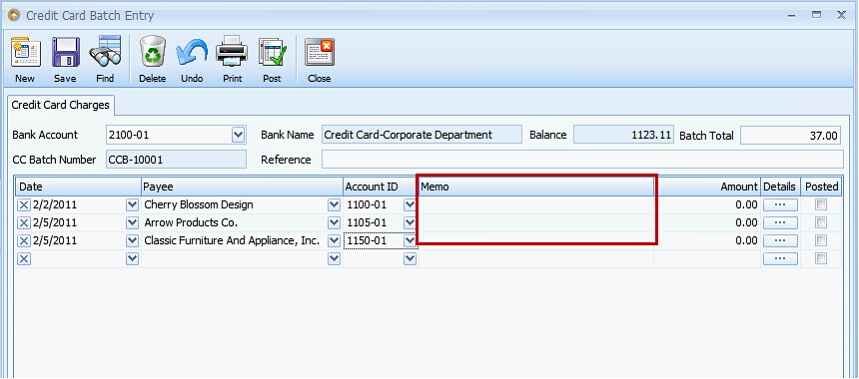Image resolution: width=859 pixels, height=379 pixels.
Task: Click the CC Batch Number field
Action: pyautogui.click(x=176, y=160)
